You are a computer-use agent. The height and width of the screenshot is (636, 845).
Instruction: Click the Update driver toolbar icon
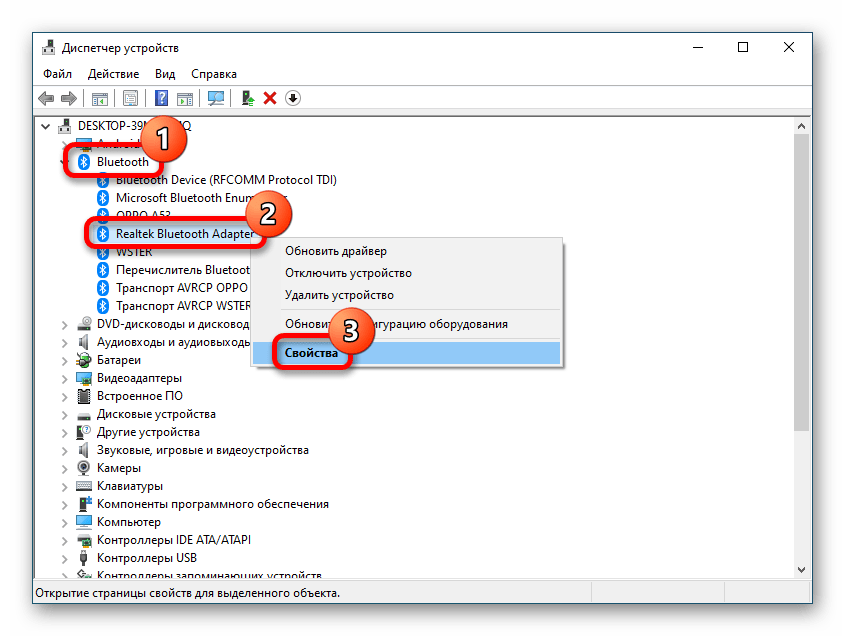click(x=247, y=98)
